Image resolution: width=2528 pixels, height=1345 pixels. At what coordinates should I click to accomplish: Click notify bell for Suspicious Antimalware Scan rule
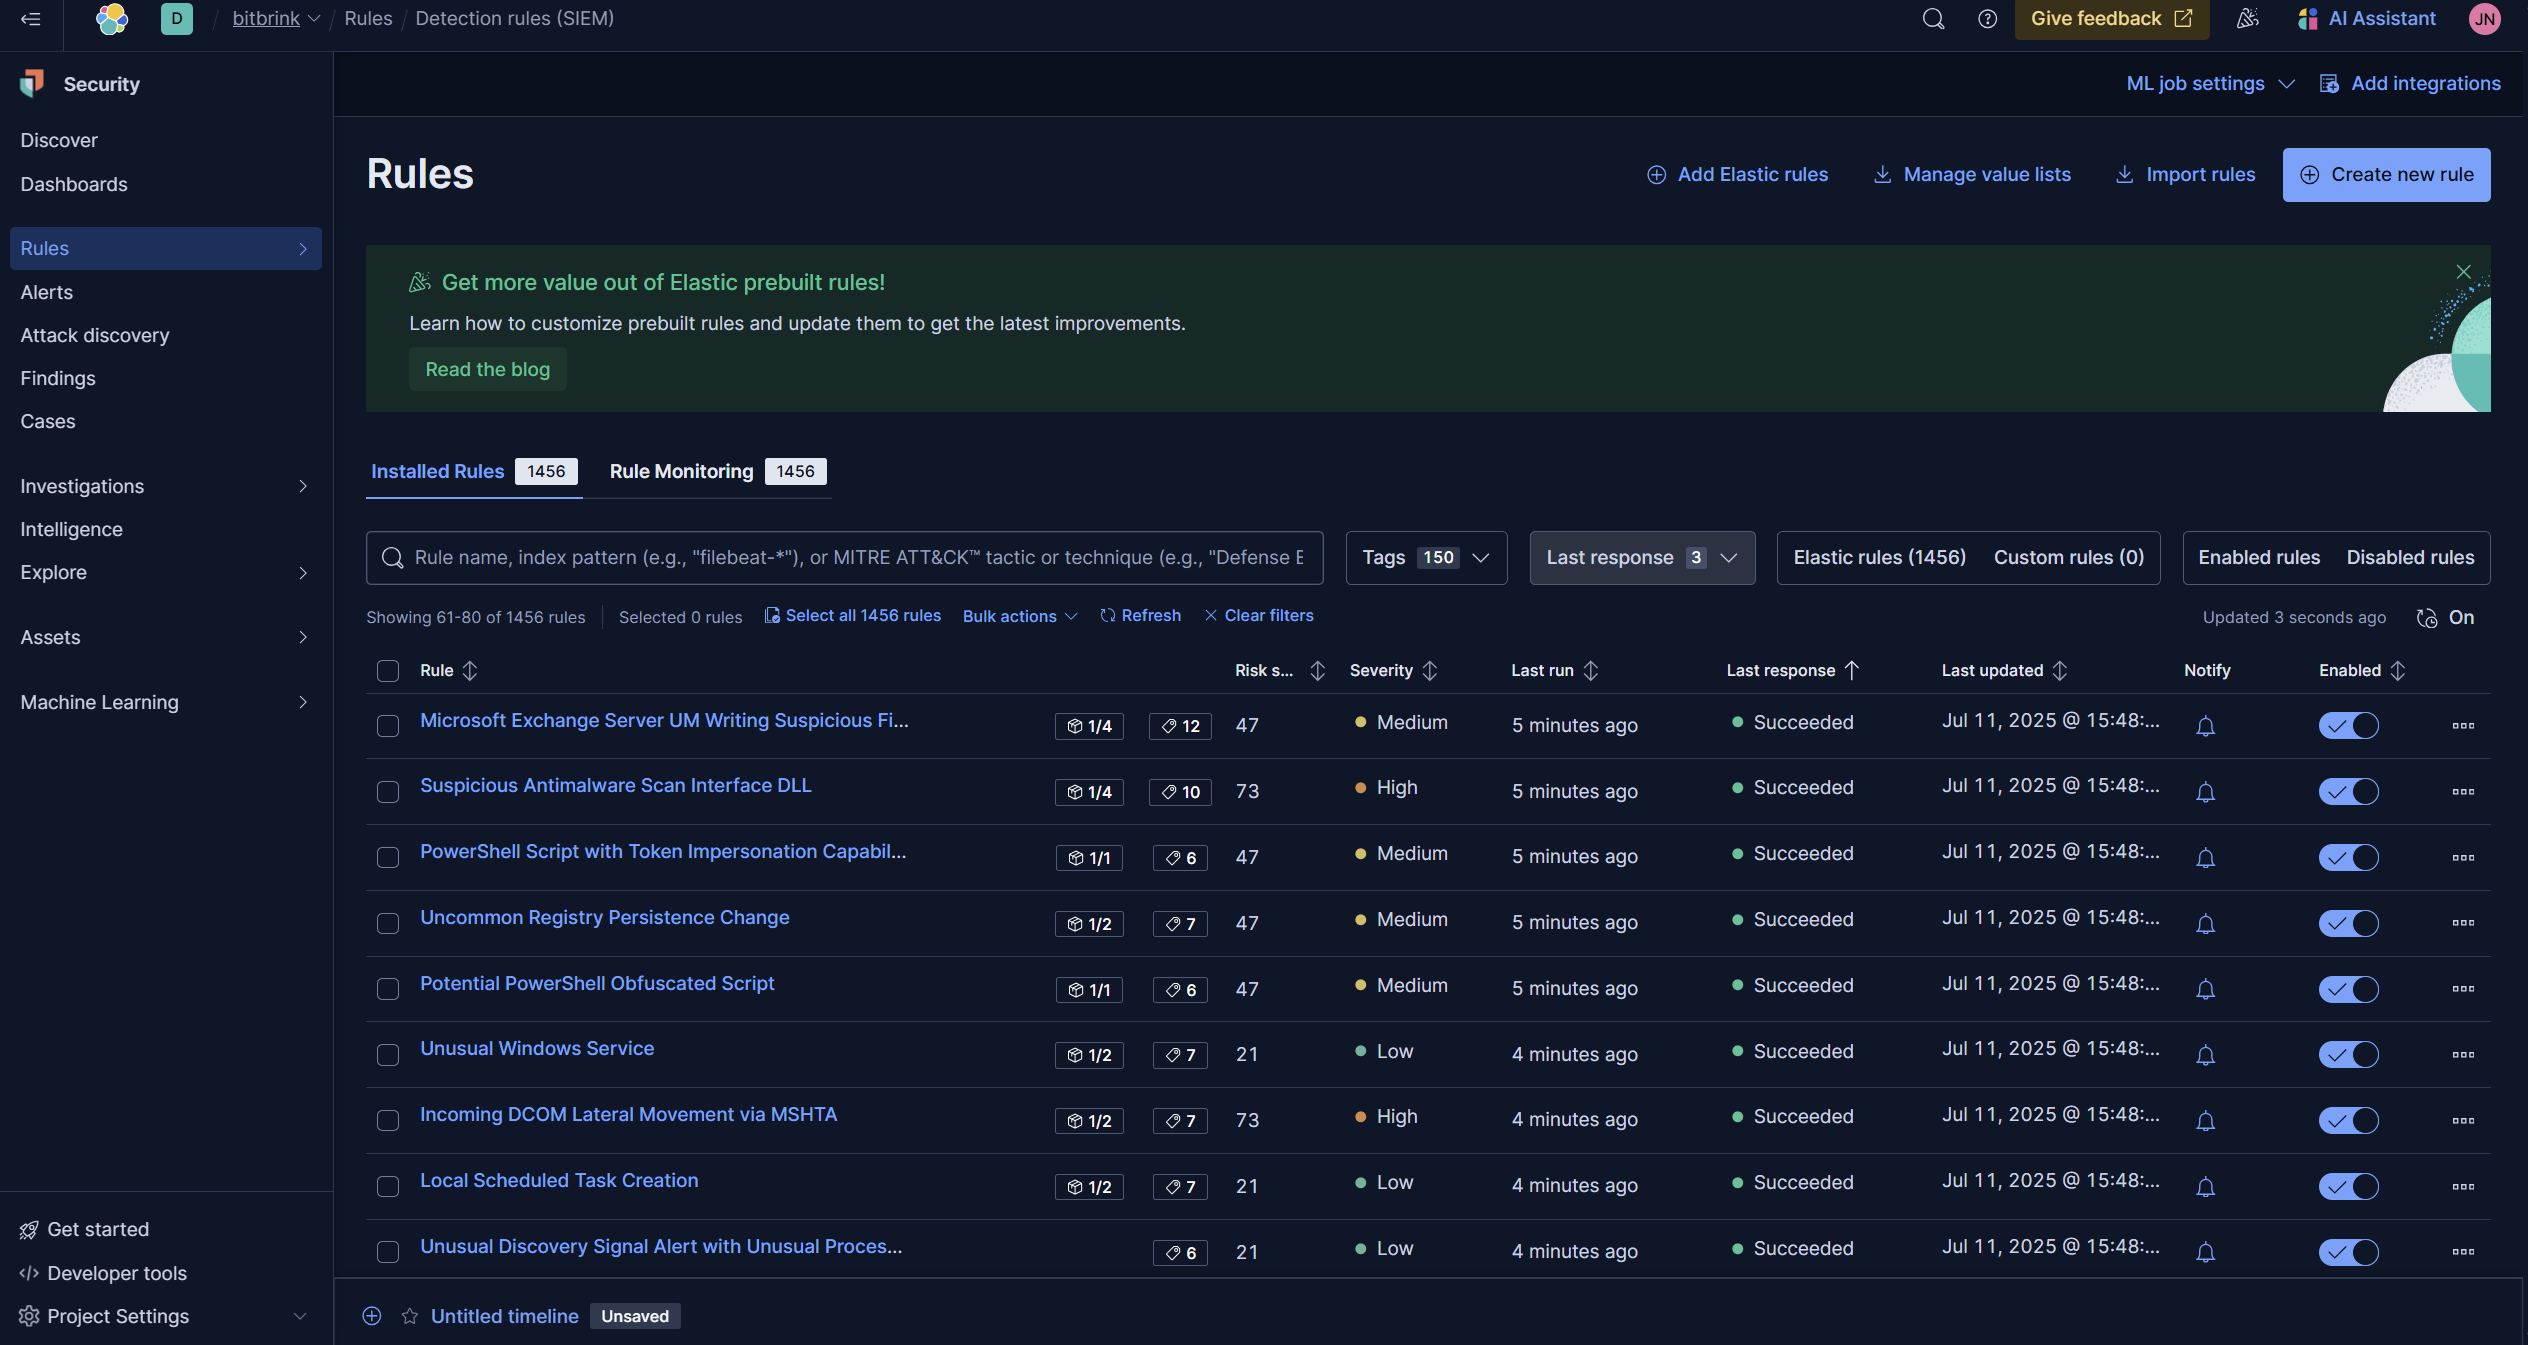2205,792
